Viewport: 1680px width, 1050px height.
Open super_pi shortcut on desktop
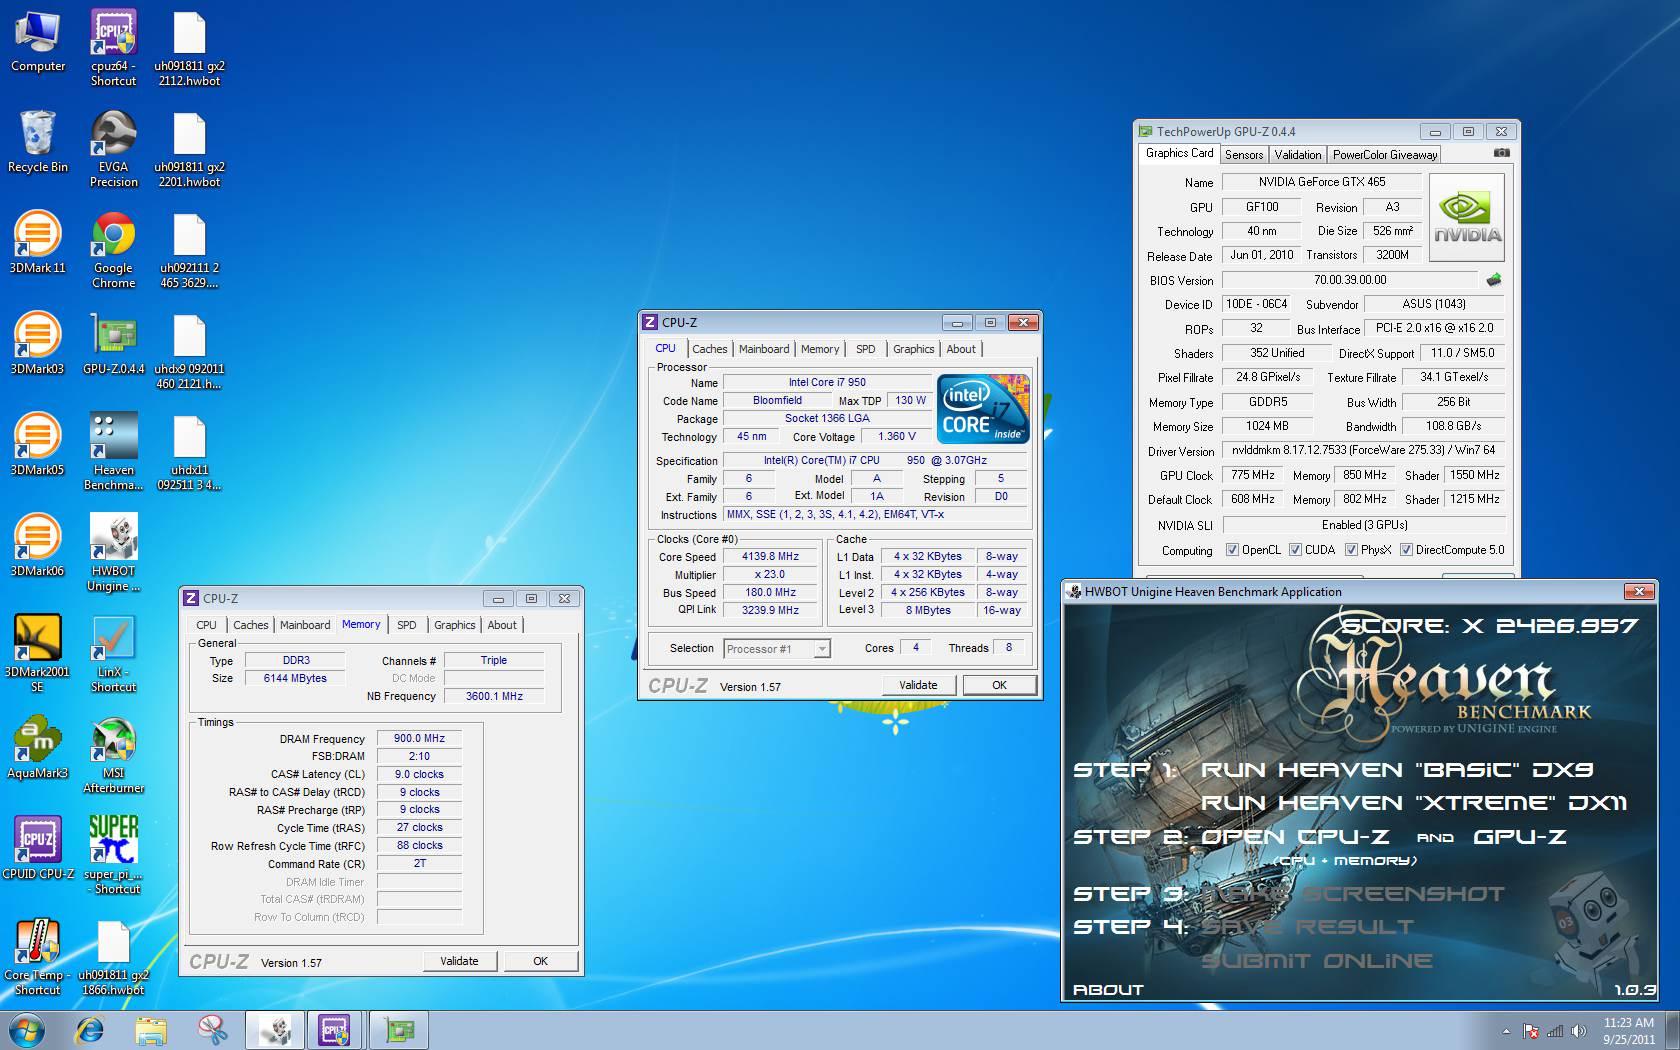[113, 856]
